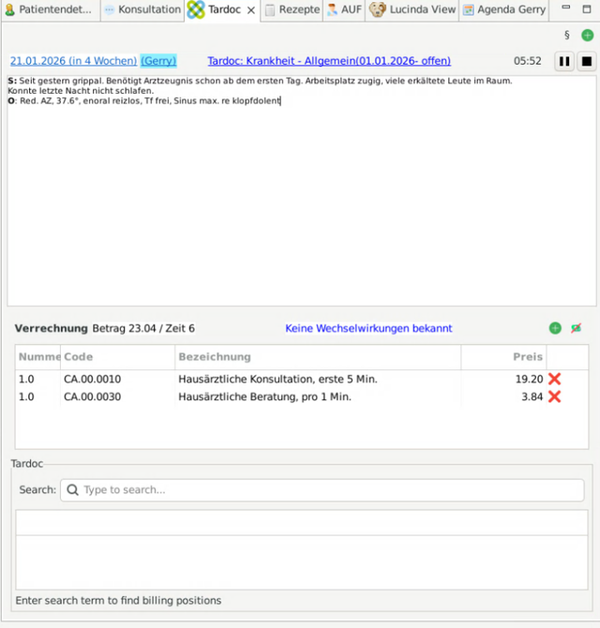
Task: Open the Agenda Gerry tab
Action: click(x=504, y=10)
